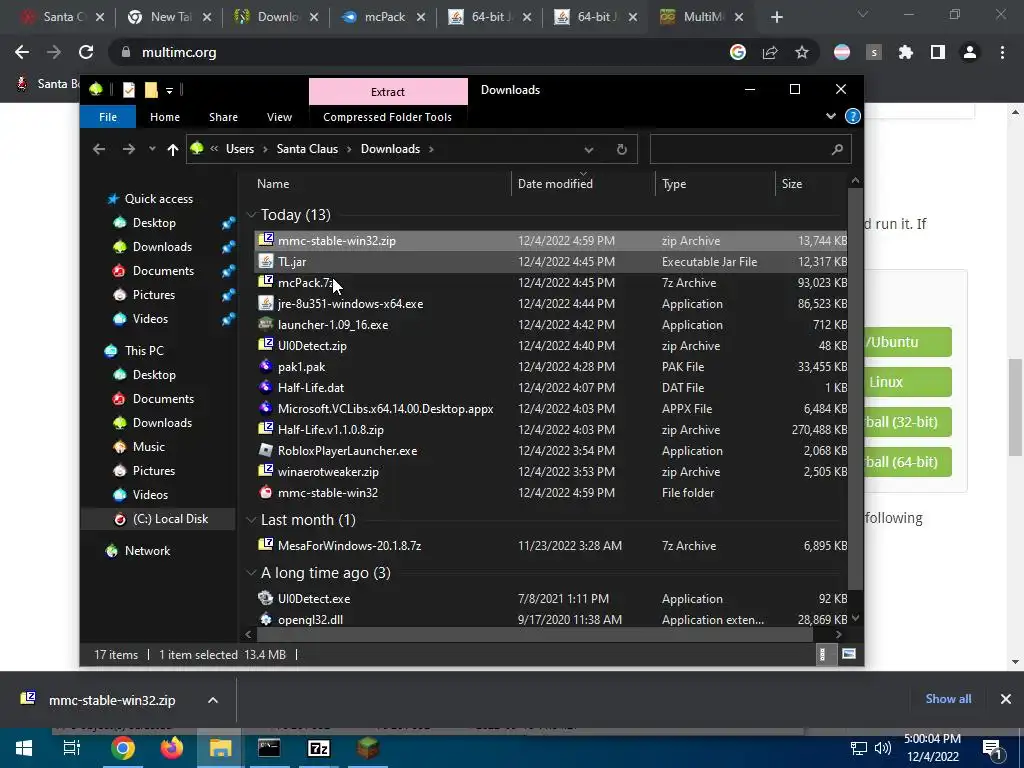
Task: Open the File menu tab
Action: (x=108, y=117)
